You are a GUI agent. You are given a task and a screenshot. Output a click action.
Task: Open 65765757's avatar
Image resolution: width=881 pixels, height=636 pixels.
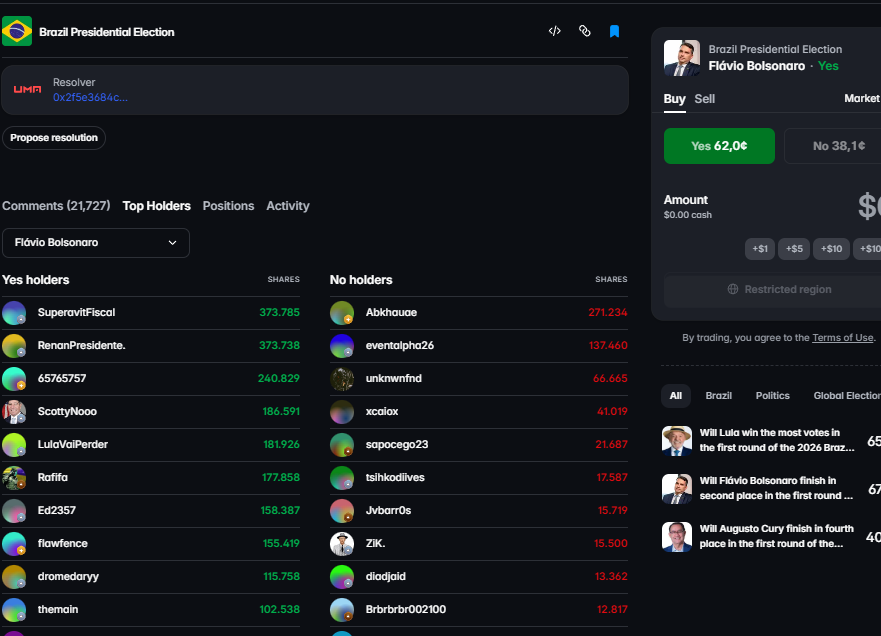14,379
